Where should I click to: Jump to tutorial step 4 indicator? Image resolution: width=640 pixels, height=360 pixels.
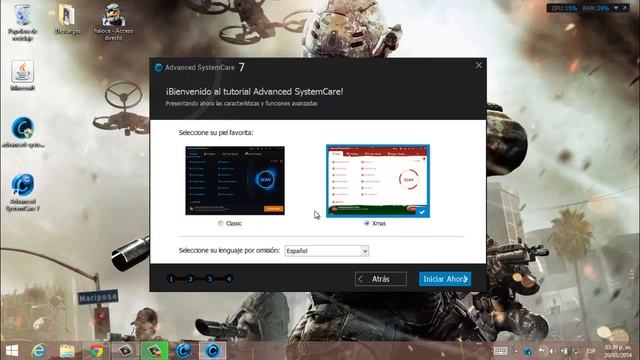point(229,279)
